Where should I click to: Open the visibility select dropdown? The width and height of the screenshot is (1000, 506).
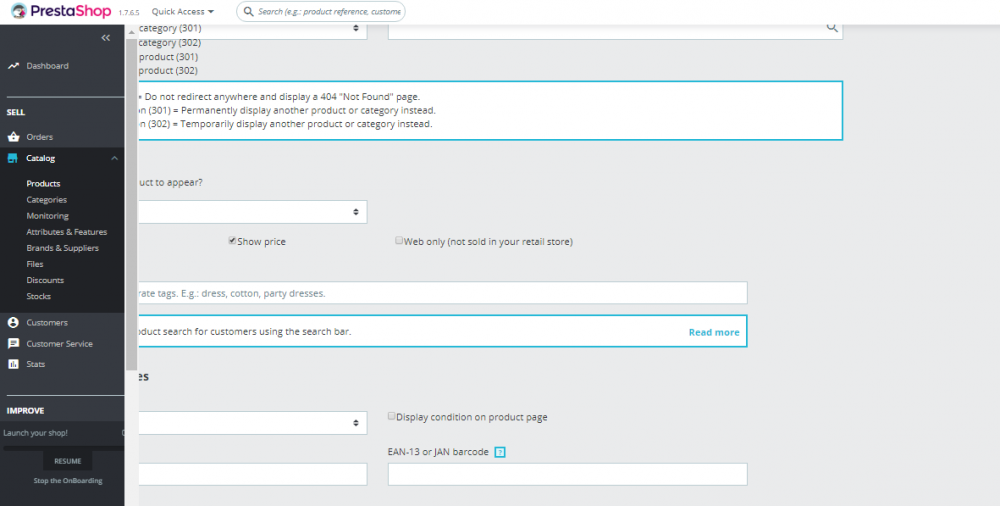(250, 212)
